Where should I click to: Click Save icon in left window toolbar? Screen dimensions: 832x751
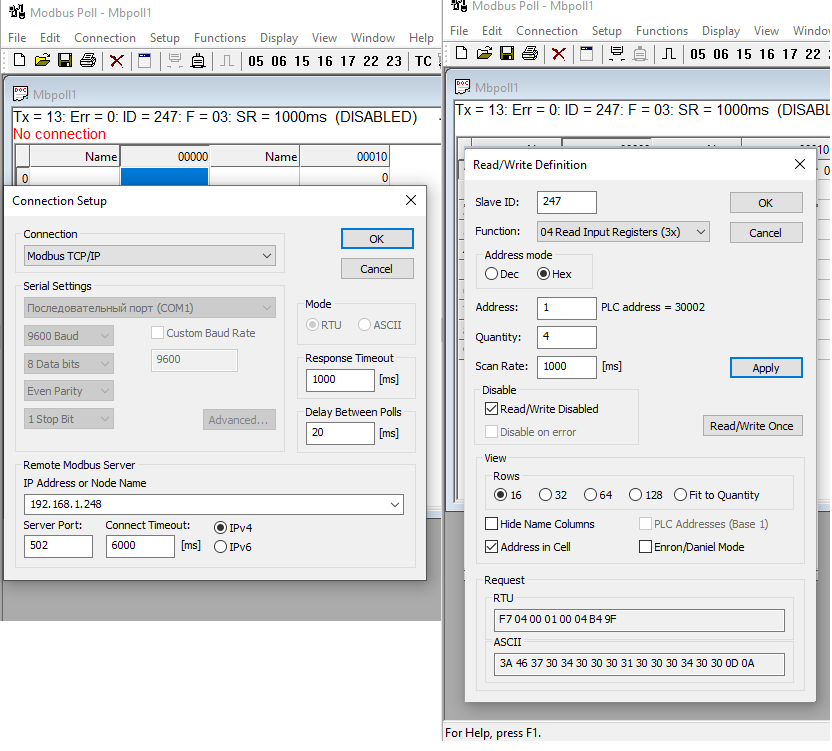tap(65, 61)
